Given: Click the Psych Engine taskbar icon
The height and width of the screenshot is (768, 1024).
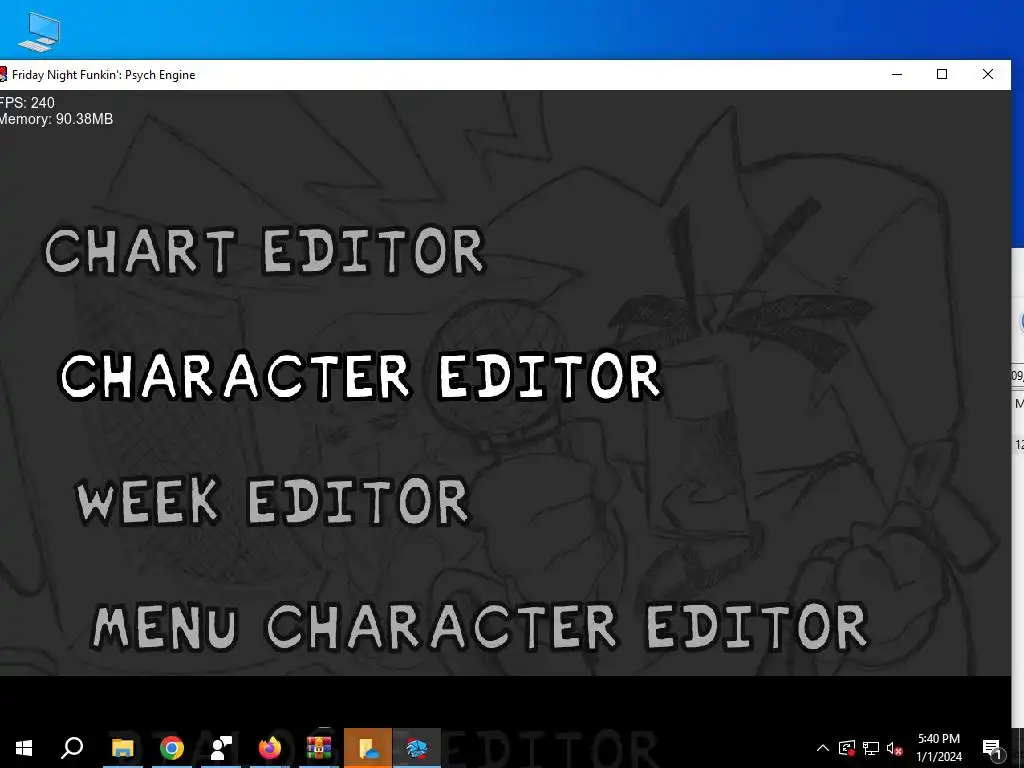Looking at the screenshot, I should (417, 748).
